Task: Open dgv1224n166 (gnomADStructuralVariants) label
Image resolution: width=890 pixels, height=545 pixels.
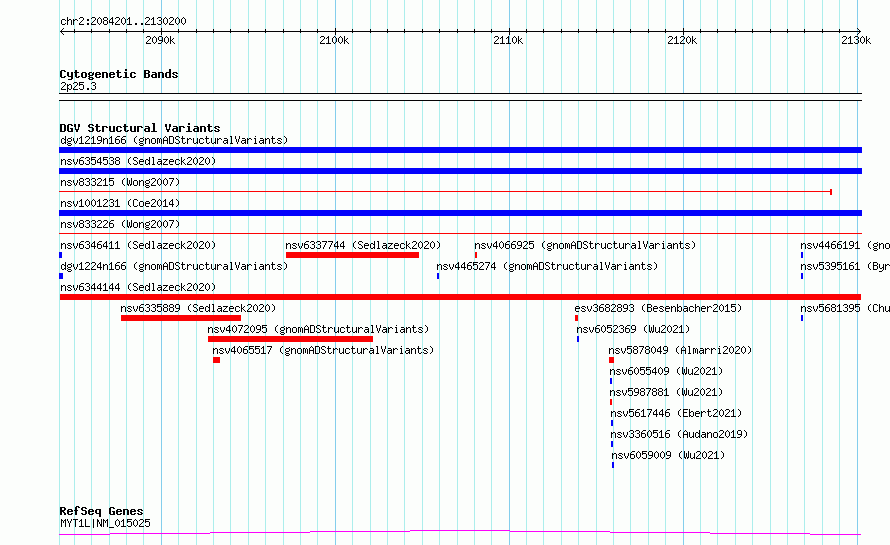Action: tap(174, 266)
